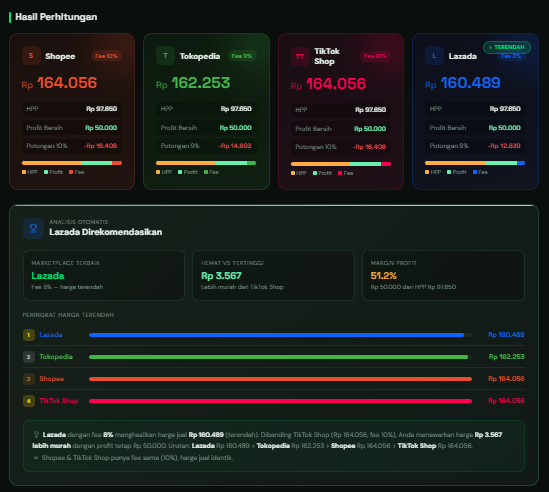This screenshot has height=492, width=549.
Task: Click the Shopee 'S' logo icon
Action: click(31, 56)
